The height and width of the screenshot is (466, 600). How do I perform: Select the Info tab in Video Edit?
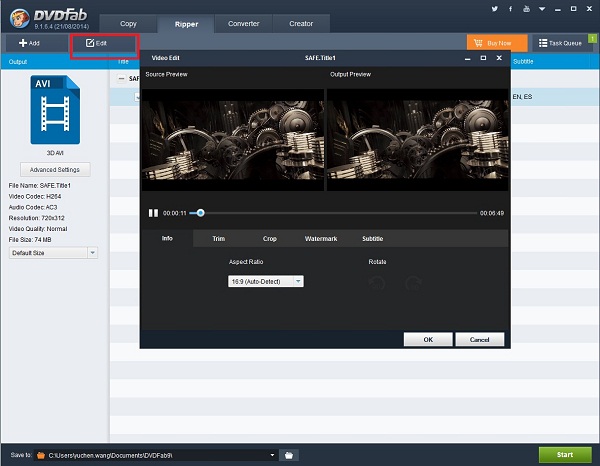[x=167, y=238]
